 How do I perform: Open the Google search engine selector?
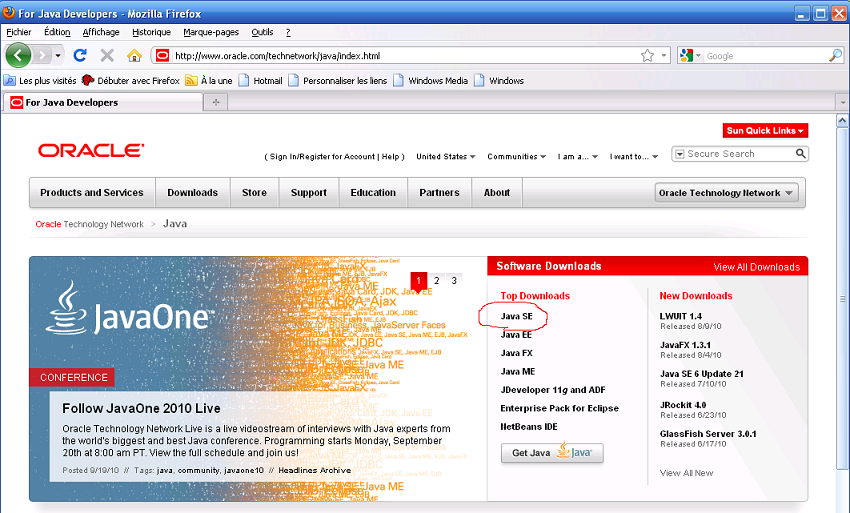pyautogui.click(x=690, y=55)
